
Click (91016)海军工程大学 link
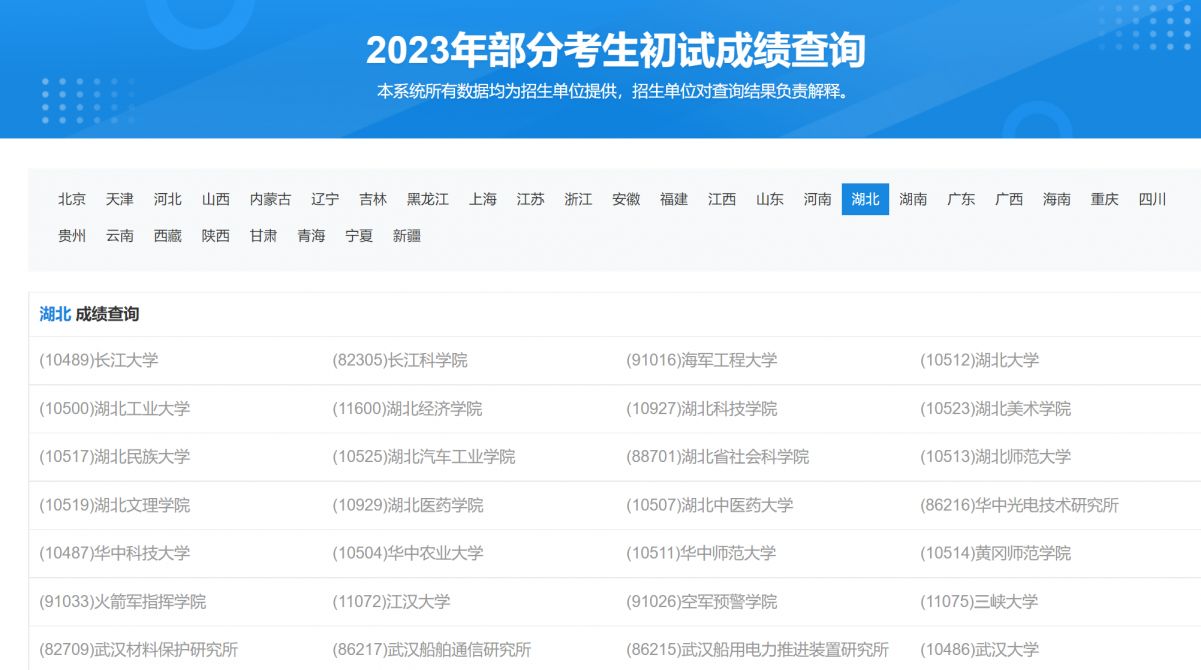coord(702,360)
